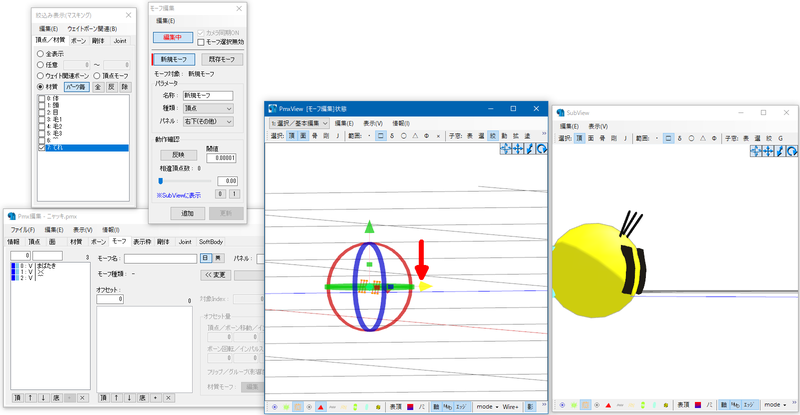Click the red-blue color swatch in PmxView
800x415 pixels.
[410, 407]
